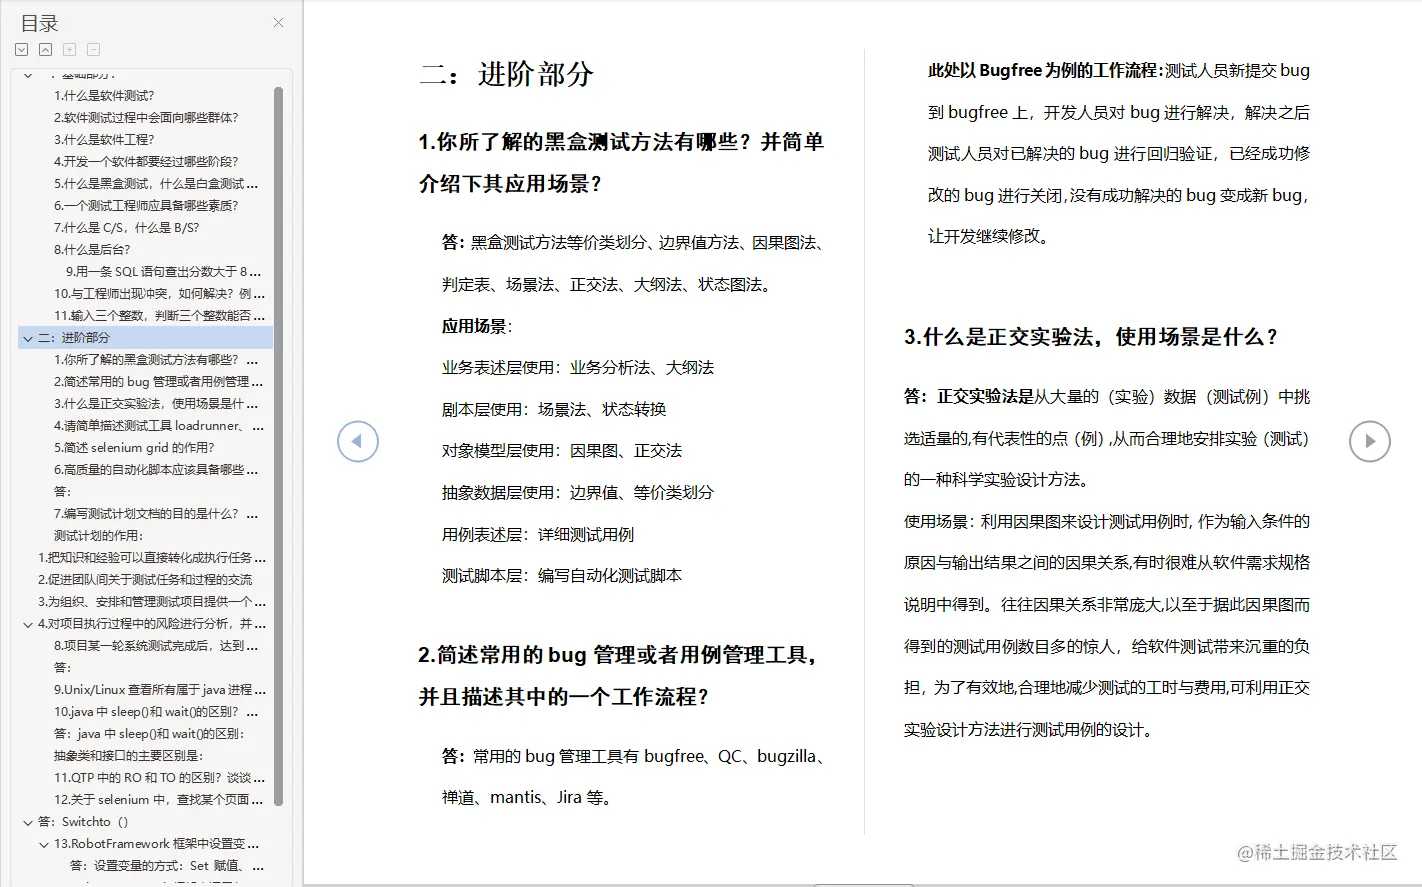The width and height of the screenshot is (1422, 887).
Task: Click the minus icon to collapse outline levels
Action: pos(93,48)
